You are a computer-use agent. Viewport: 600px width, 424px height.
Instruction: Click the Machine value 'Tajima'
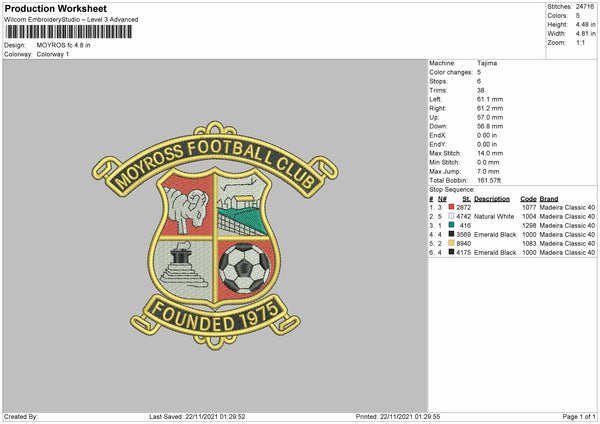pos(487,63)
